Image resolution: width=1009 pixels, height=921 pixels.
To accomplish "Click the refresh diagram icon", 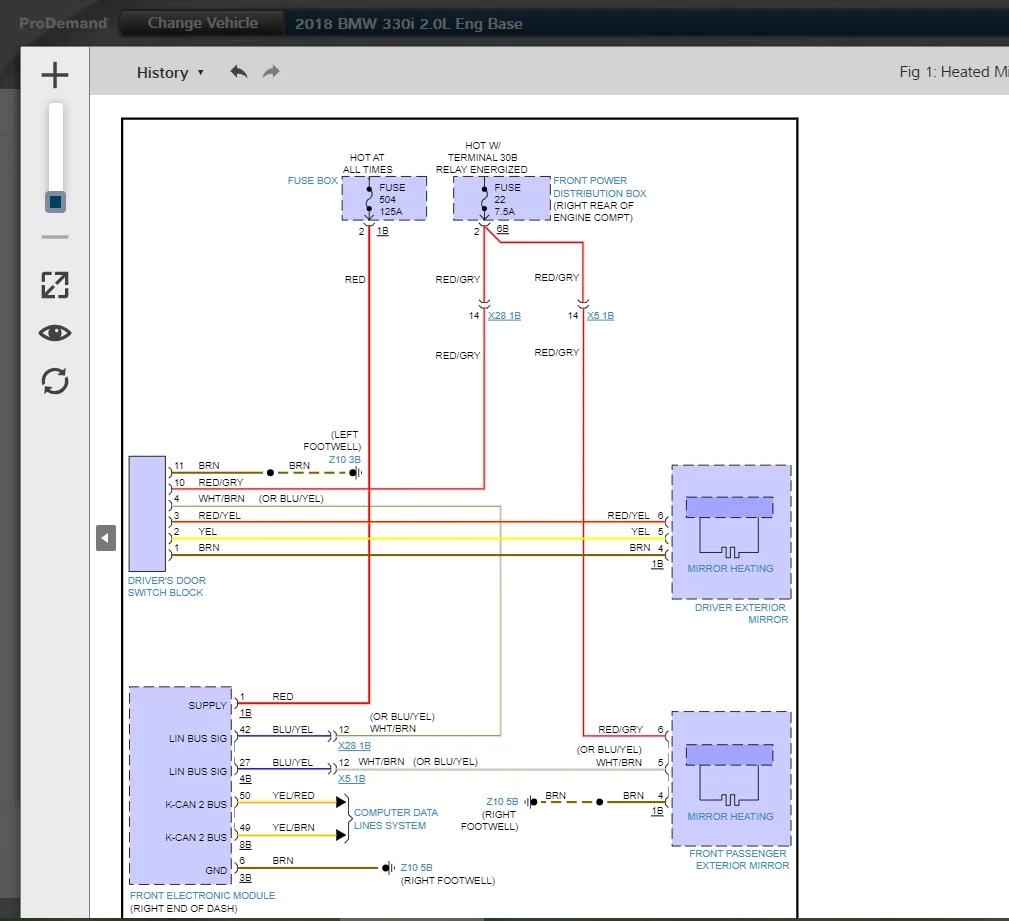I will [x=55, y=381].
